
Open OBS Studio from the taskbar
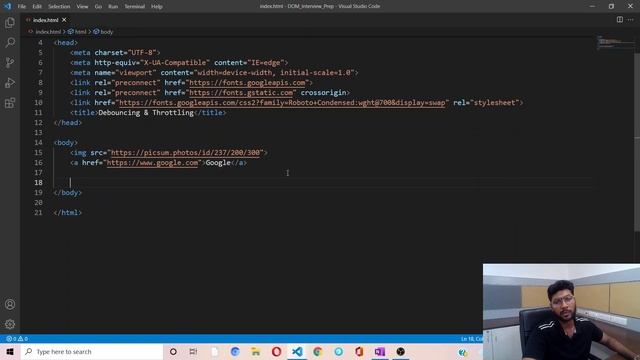400,351
